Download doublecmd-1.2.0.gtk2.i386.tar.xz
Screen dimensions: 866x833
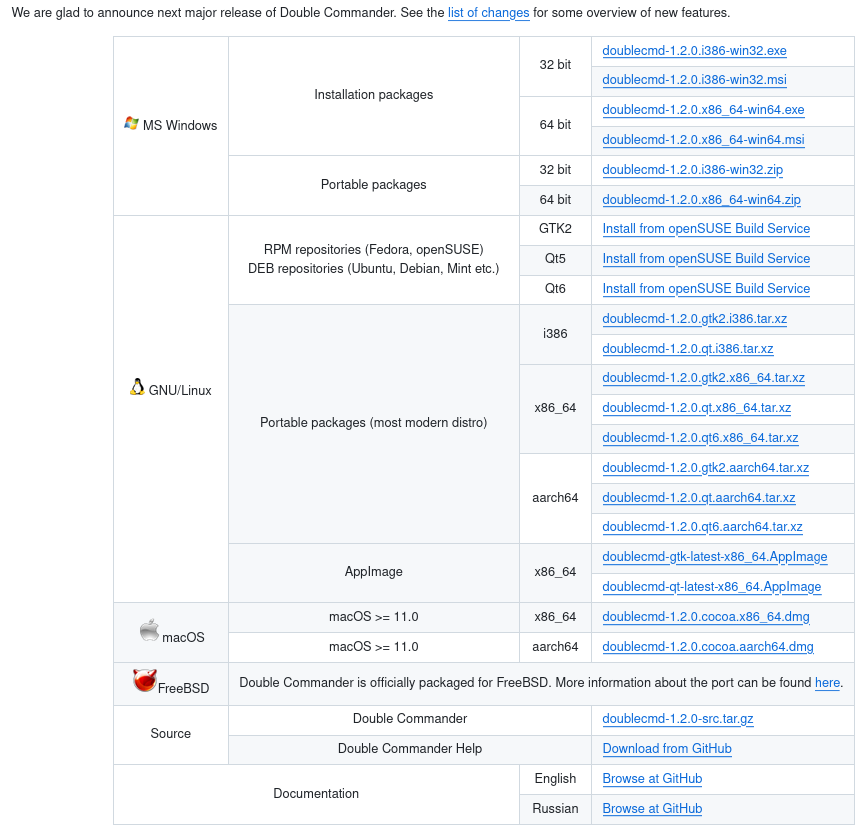coord(694,319)
